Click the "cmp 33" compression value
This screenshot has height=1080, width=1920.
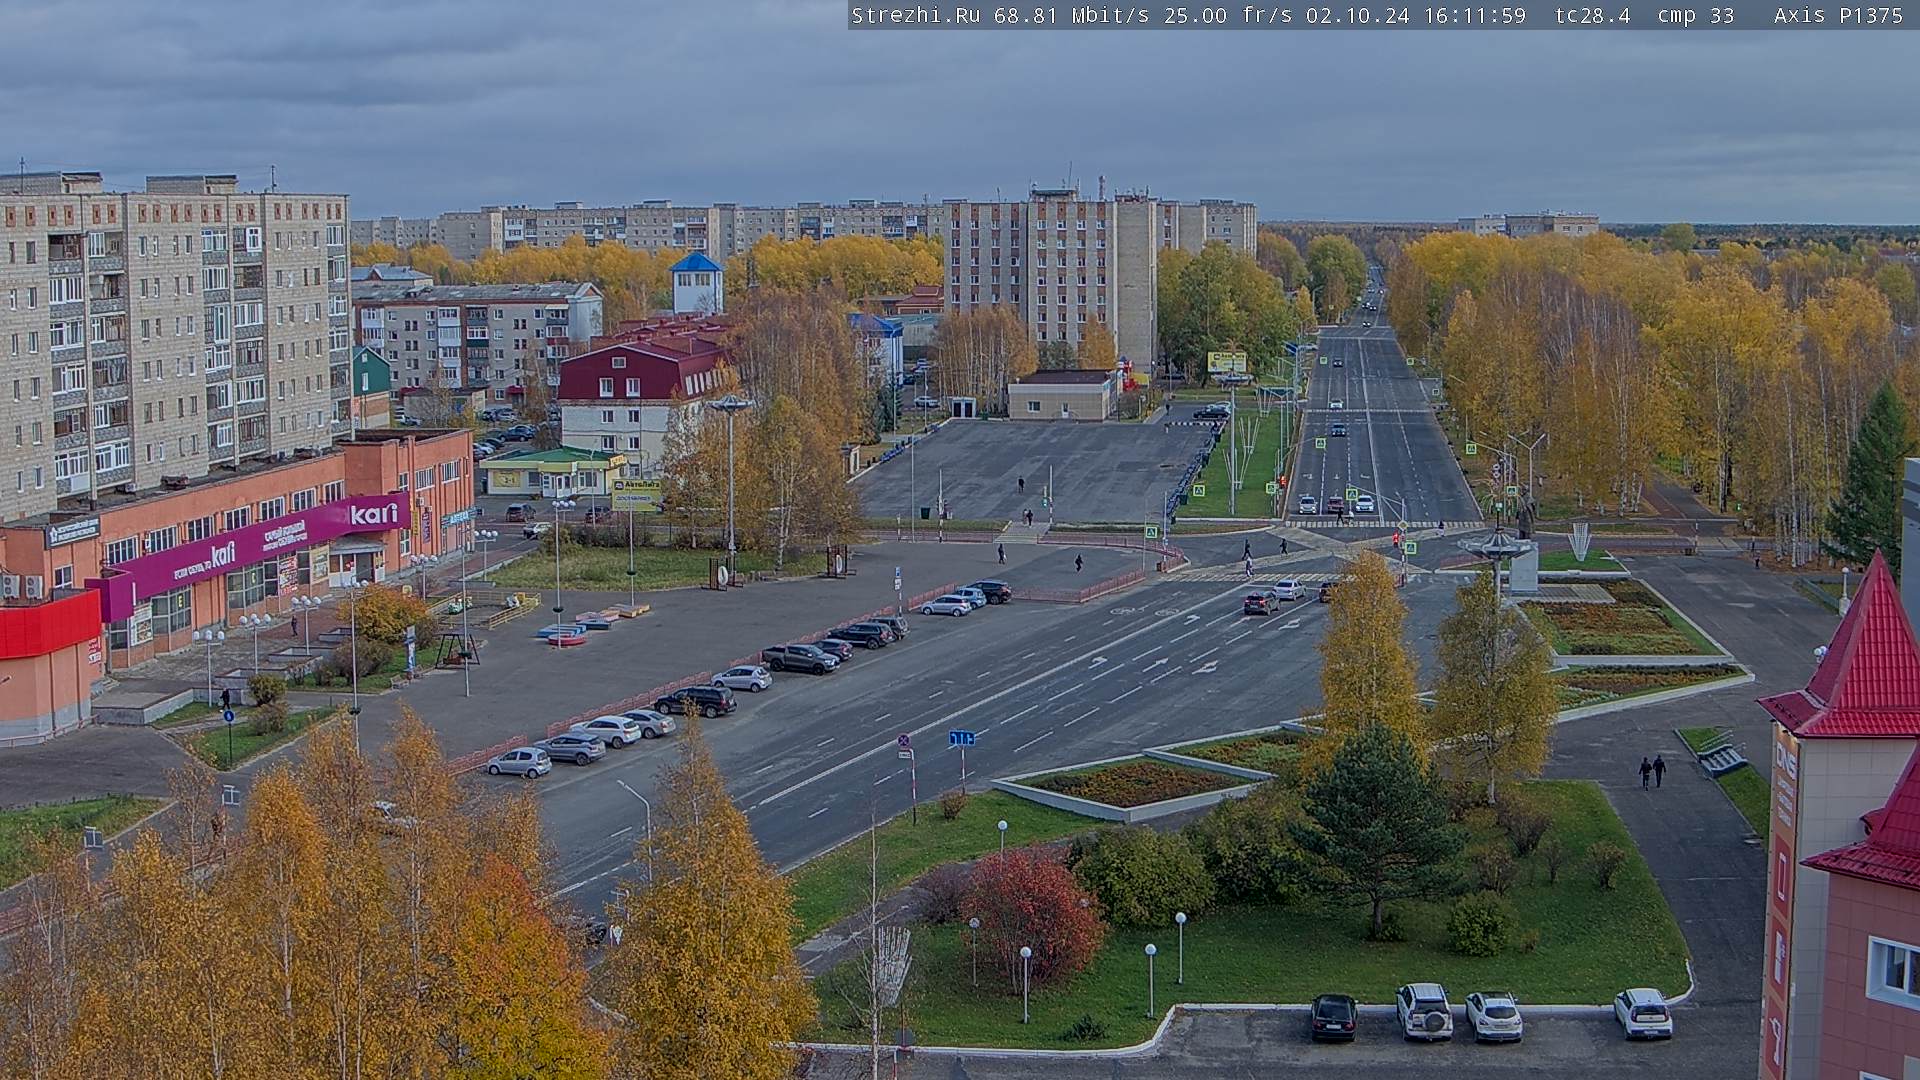tap(1696, 15)
